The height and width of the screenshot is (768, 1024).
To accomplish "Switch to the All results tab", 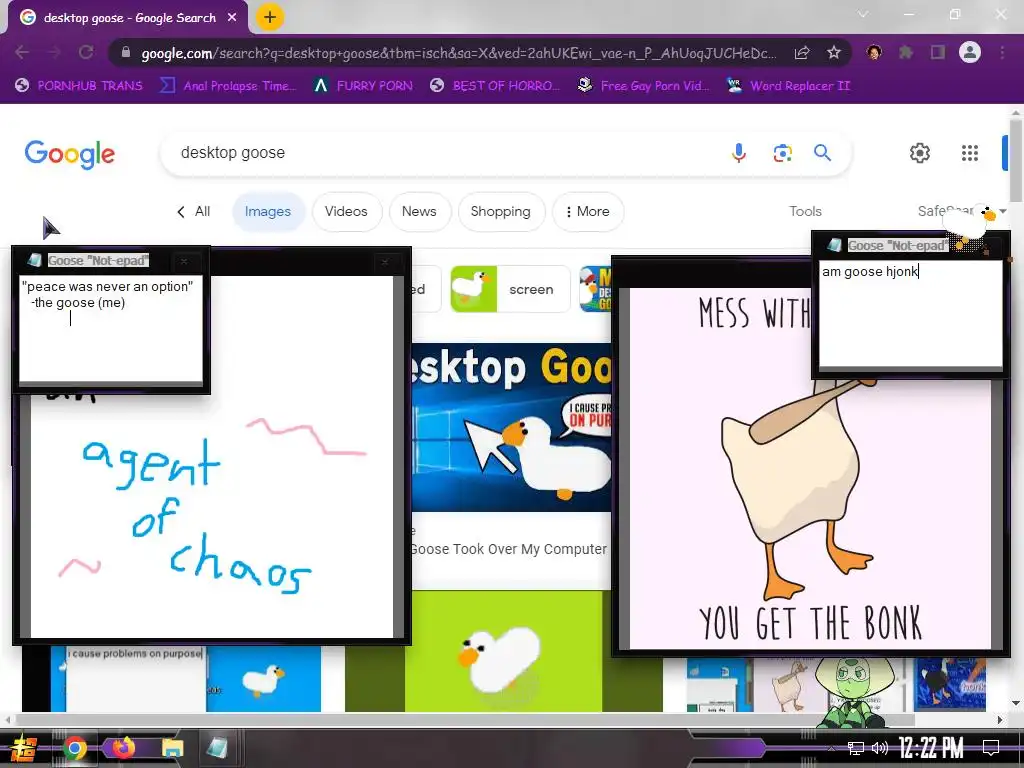I will [x=194, y=212].
